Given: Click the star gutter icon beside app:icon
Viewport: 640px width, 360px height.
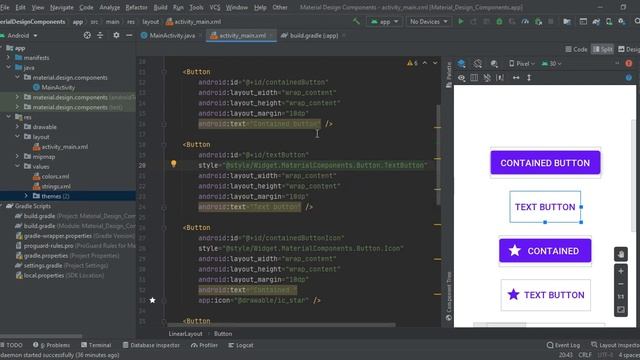Looking at the screenshot, I should [152, 300].
